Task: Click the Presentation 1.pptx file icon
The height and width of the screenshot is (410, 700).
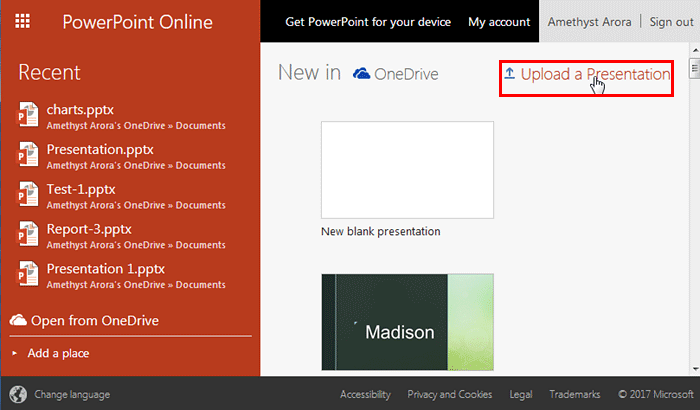Action: (27, 273)
